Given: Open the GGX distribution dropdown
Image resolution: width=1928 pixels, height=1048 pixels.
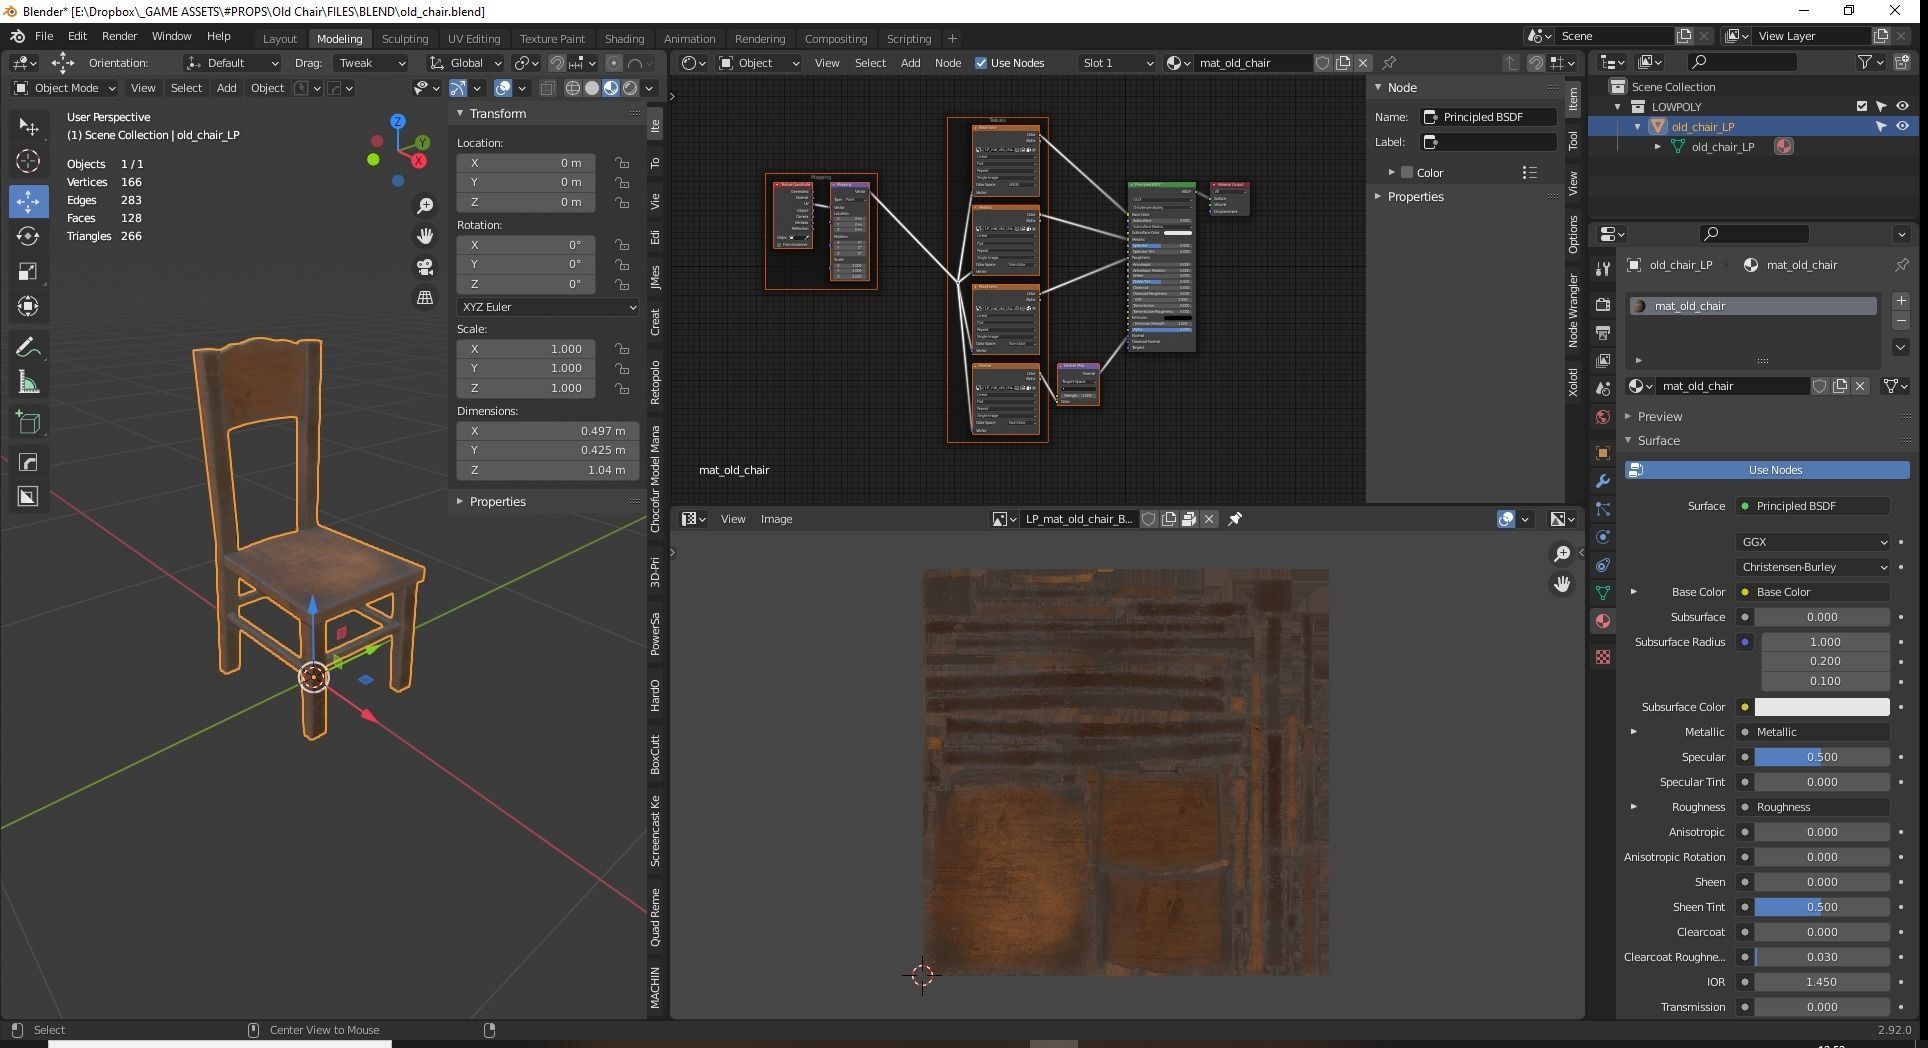Looking at the screenshot, I should pyautogui.click(x=1813, y=542).
